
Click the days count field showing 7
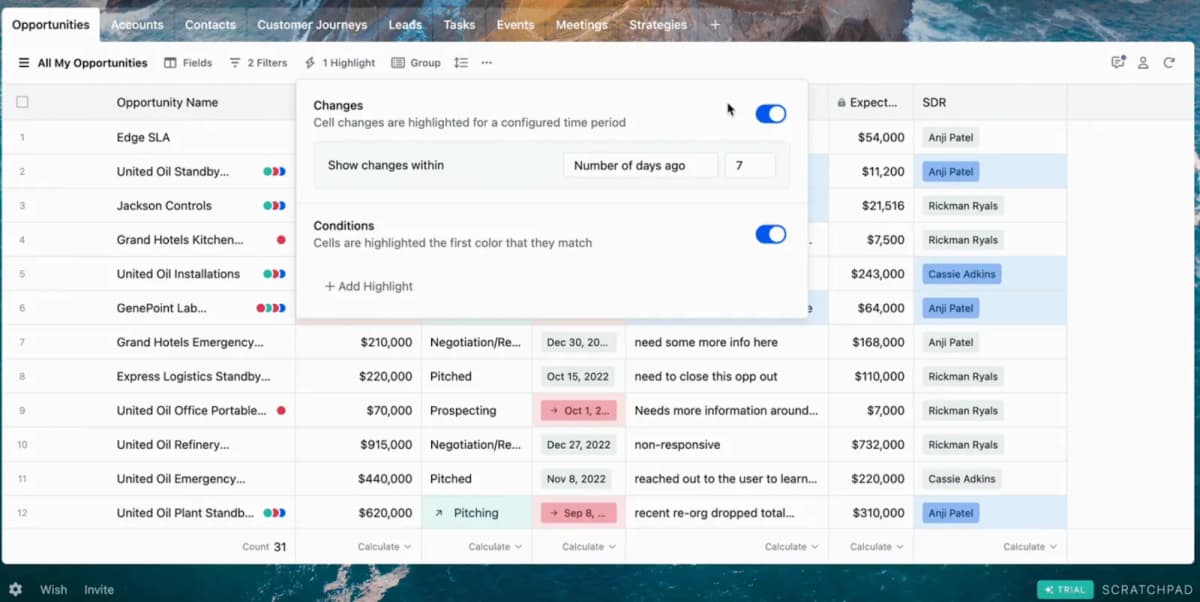(750, 166)
